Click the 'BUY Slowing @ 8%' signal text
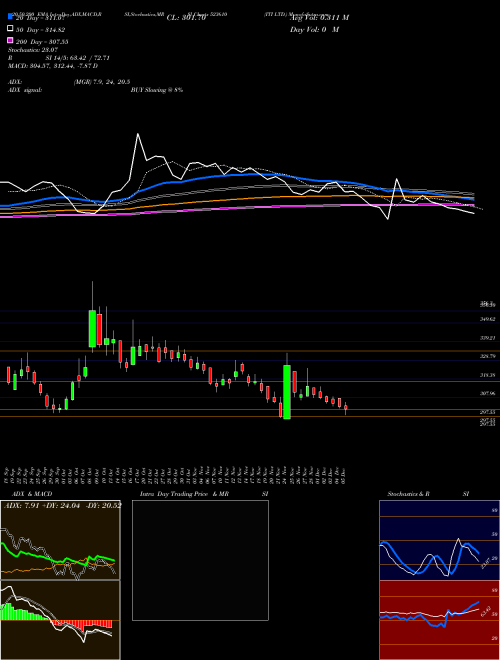The width and height of the screenshot is (500, 660). tap(157, 90)
